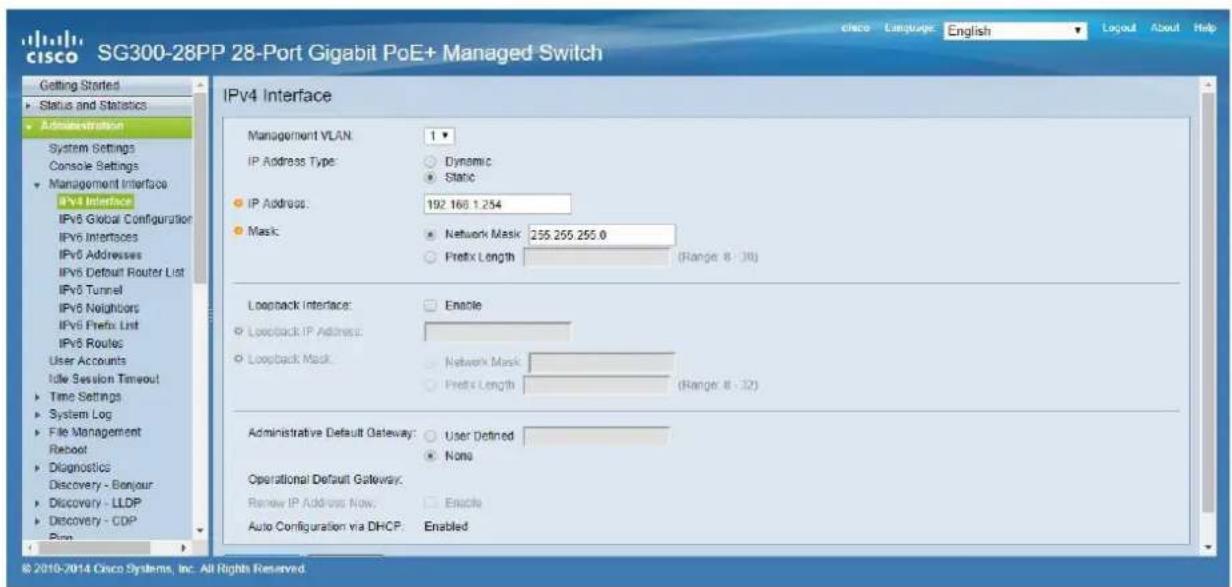The height and width of the screenshot is (587, 1232).
Task: Open the Language dropdown set to English
Action: tap(1016, 30)
